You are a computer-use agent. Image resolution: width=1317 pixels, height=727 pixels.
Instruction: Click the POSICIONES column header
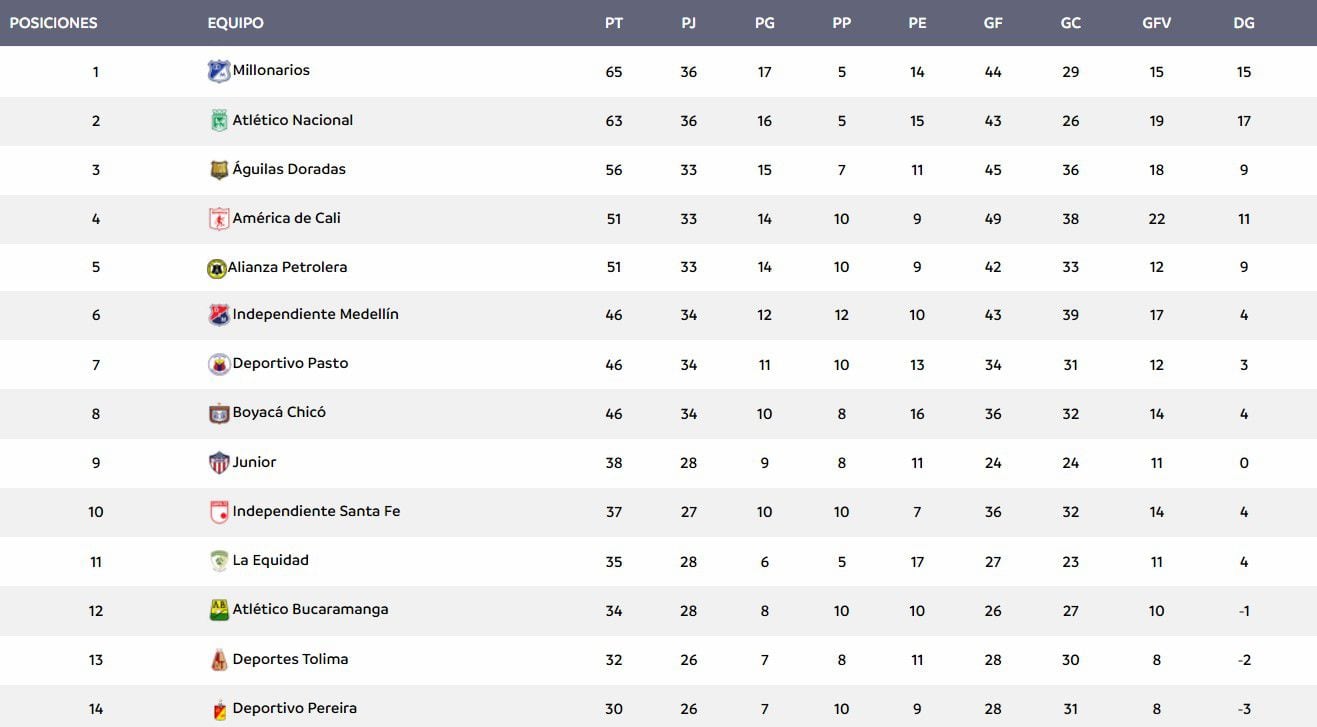click(53, 23)
